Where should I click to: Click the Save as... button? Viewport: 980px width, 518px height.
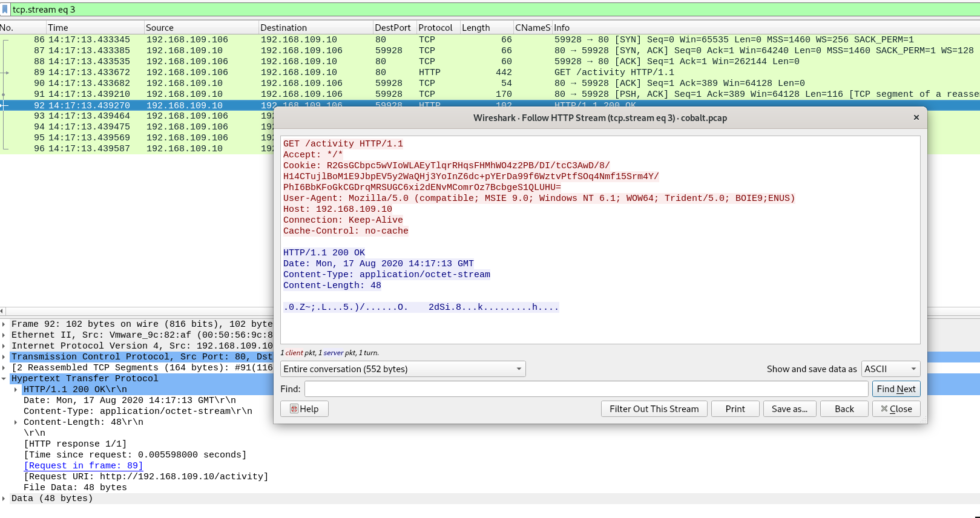click(x=789, y=409)
